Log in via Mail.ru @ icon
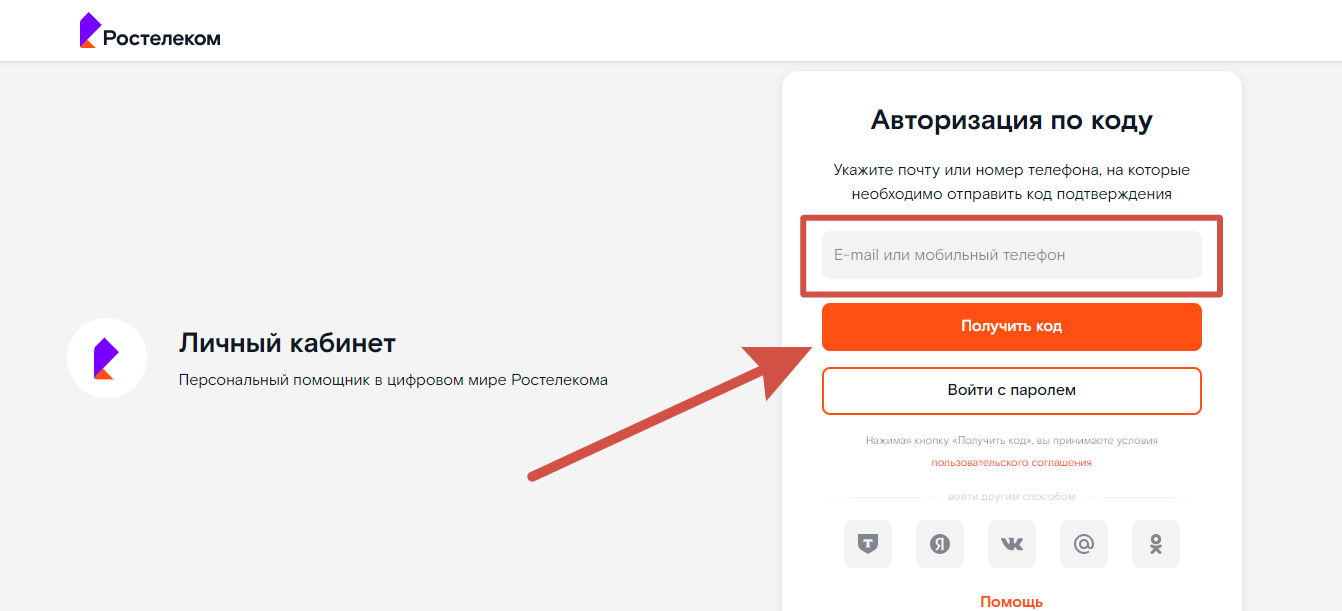Image resolution: width=1342 pixels, height=611 pixels. [x=1083, y=544]
